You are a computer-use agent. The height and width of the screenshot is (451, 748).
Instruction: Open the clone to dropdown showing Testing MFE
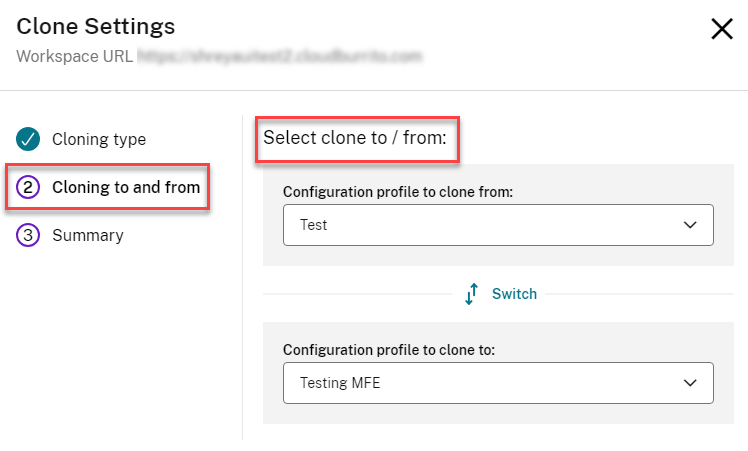coord(497,382)
